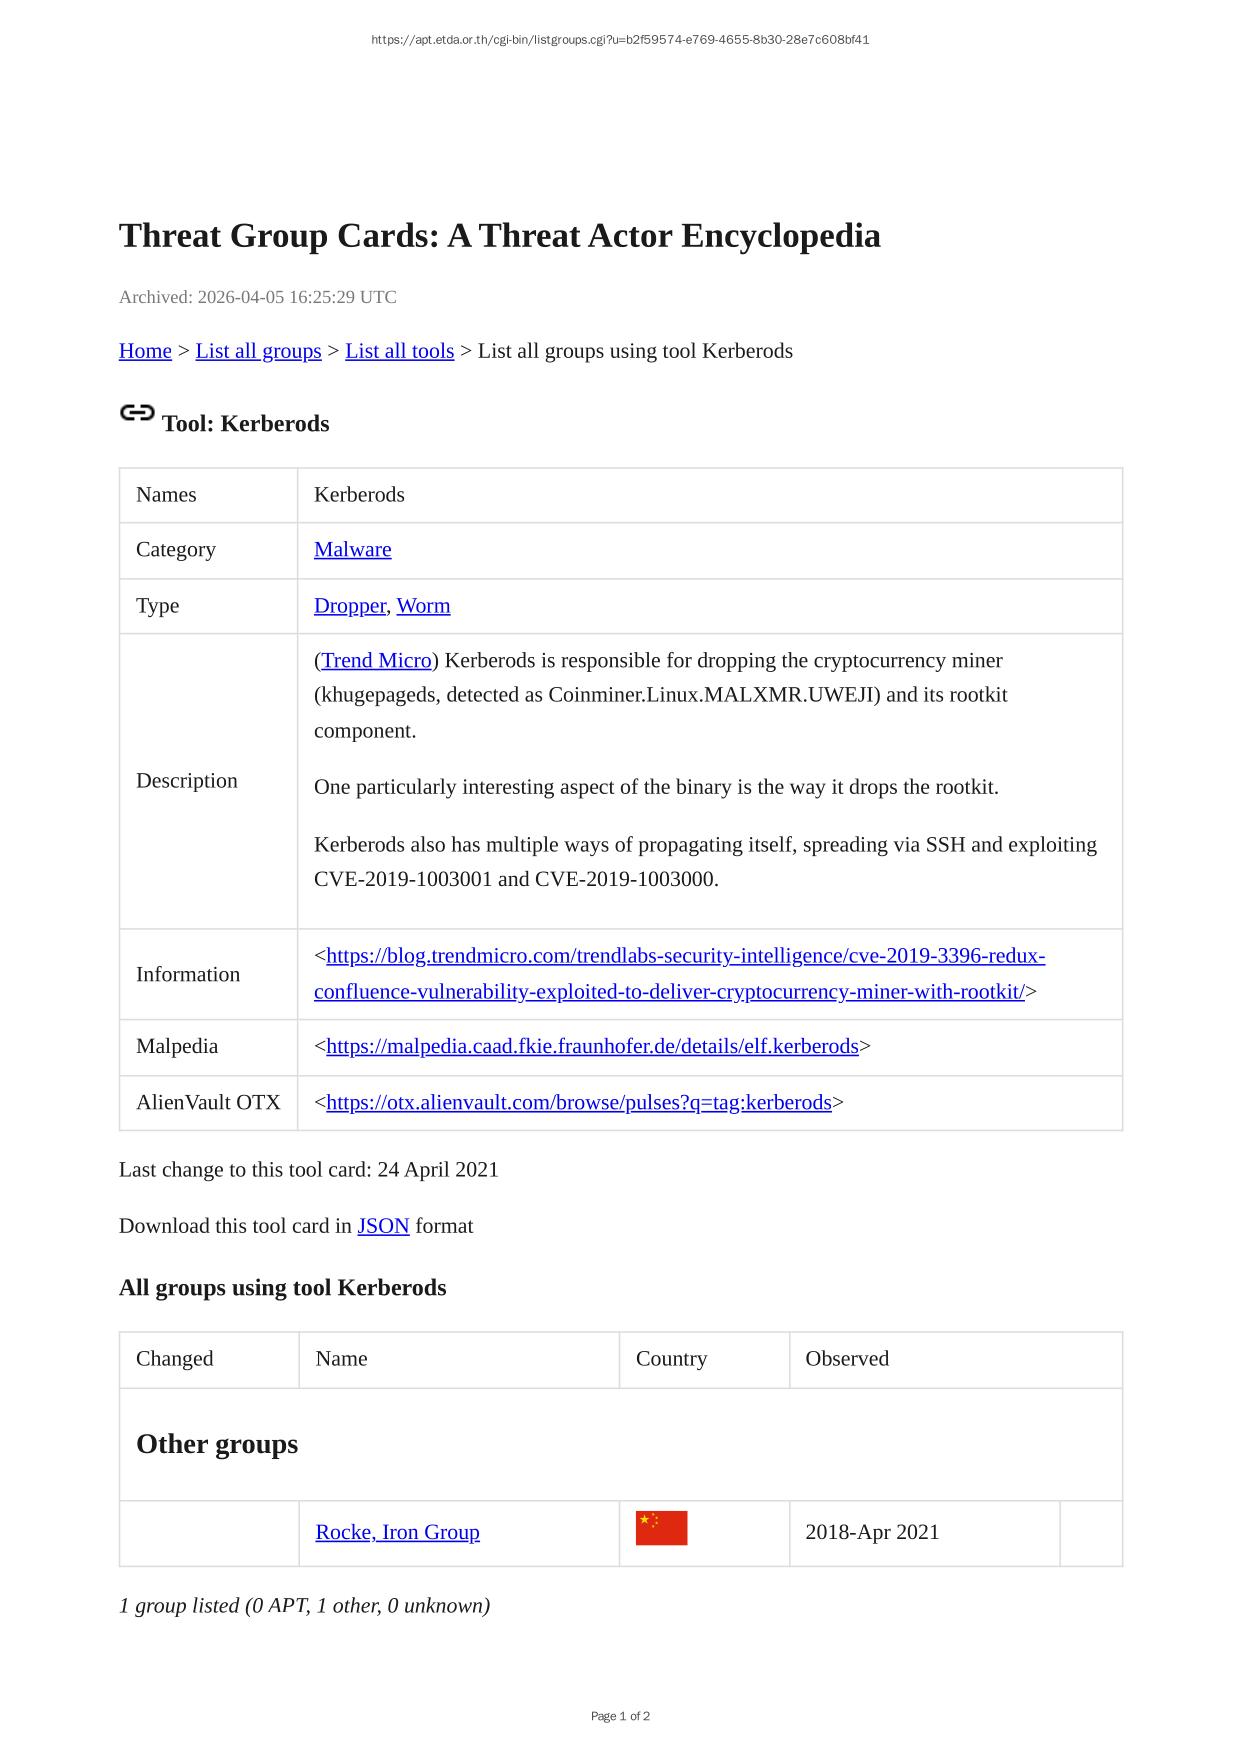
Task: Open the Trend Micro source link
Action: [376, 660]
